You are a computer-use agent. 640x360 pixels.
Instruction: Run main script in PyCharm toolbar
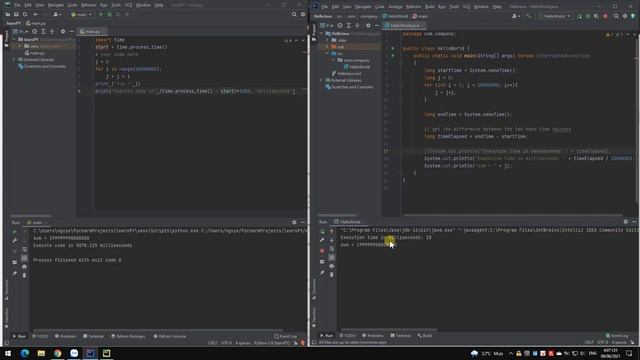coord(101,14)
